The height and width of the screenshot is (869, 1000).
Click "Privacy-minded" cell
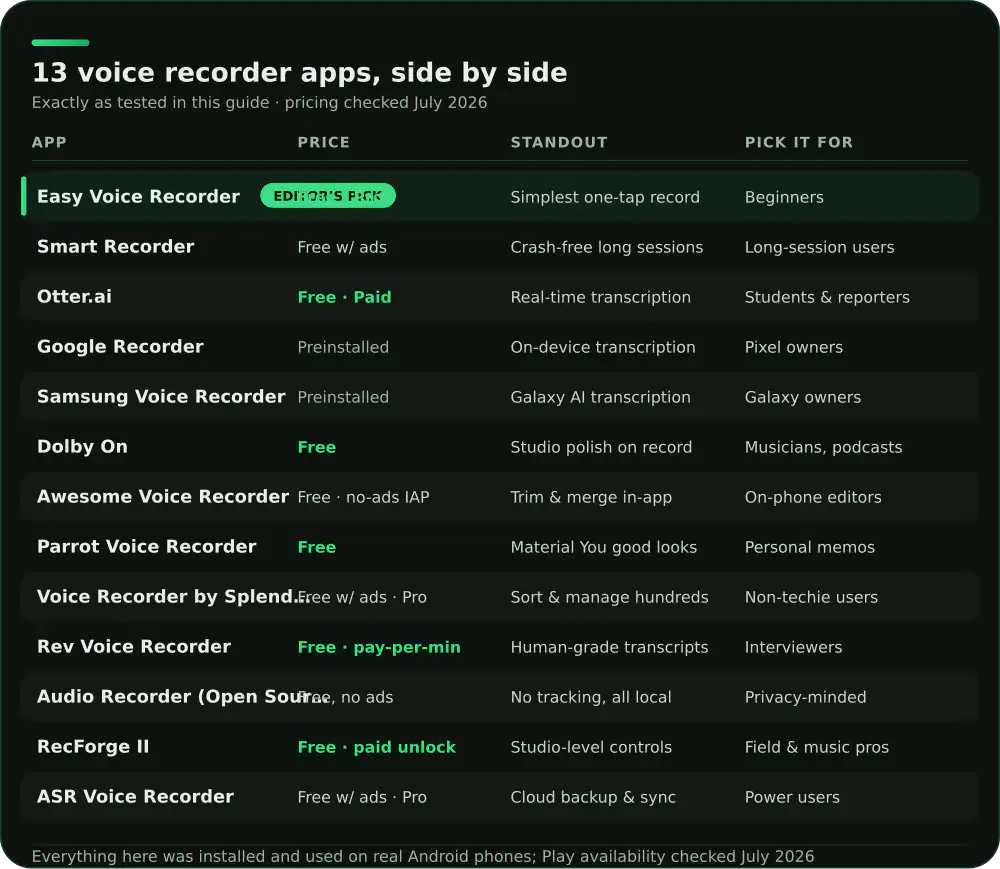tap(805, 697)
